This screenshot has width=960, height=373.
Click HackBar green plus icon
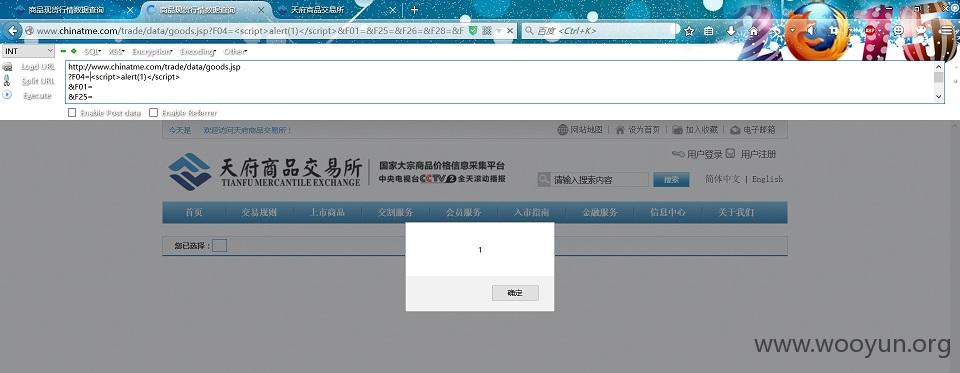click(x=73, y=51)
